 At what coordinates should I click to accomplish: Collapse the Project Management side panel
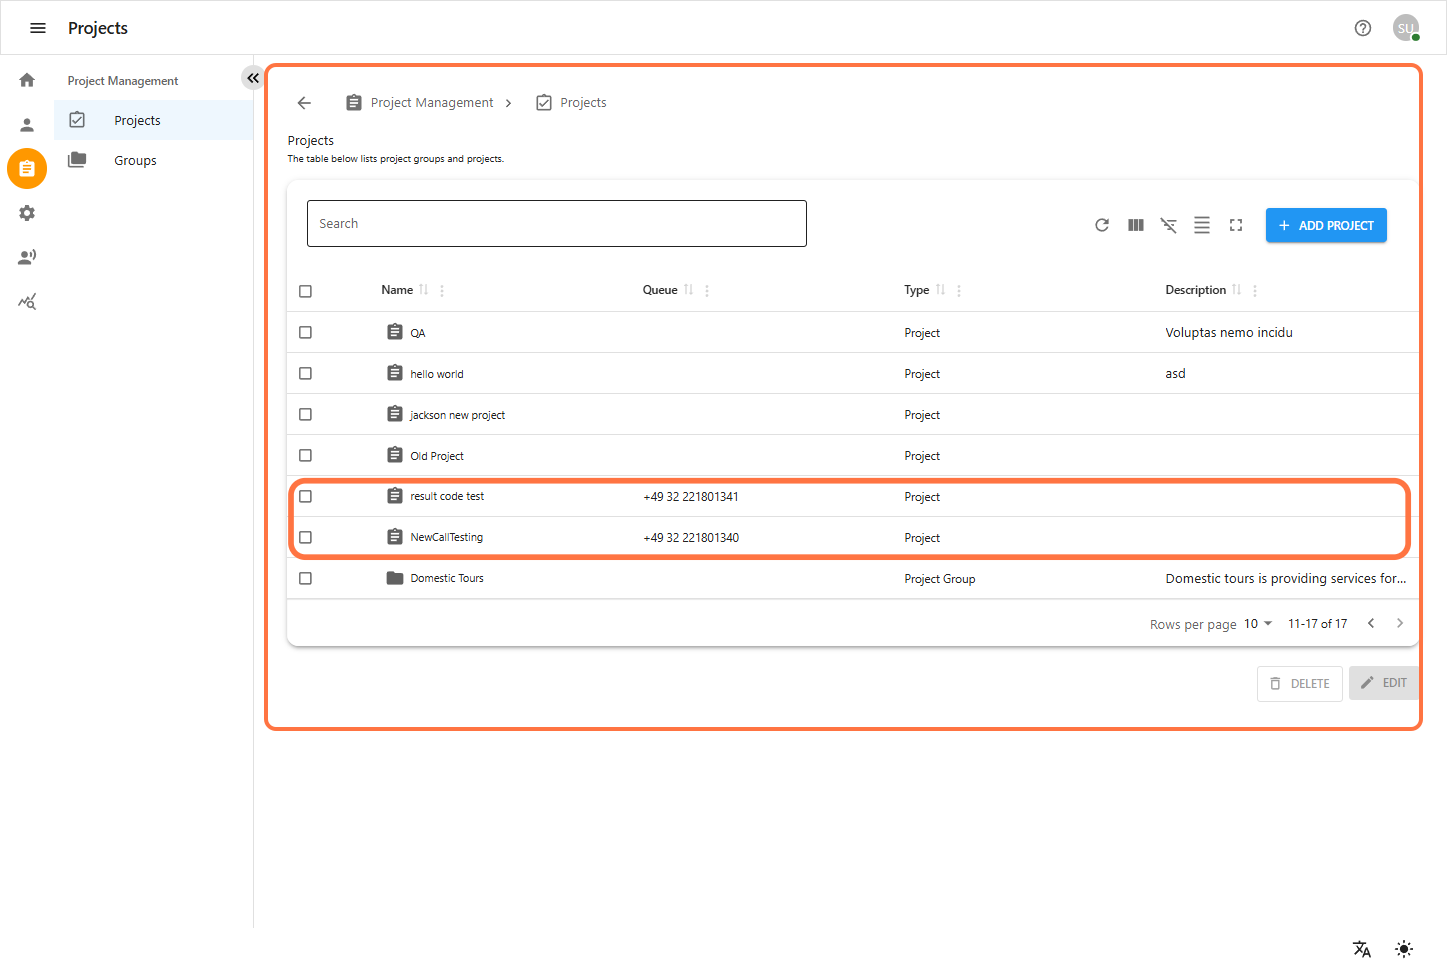click(x=253, y=78)
